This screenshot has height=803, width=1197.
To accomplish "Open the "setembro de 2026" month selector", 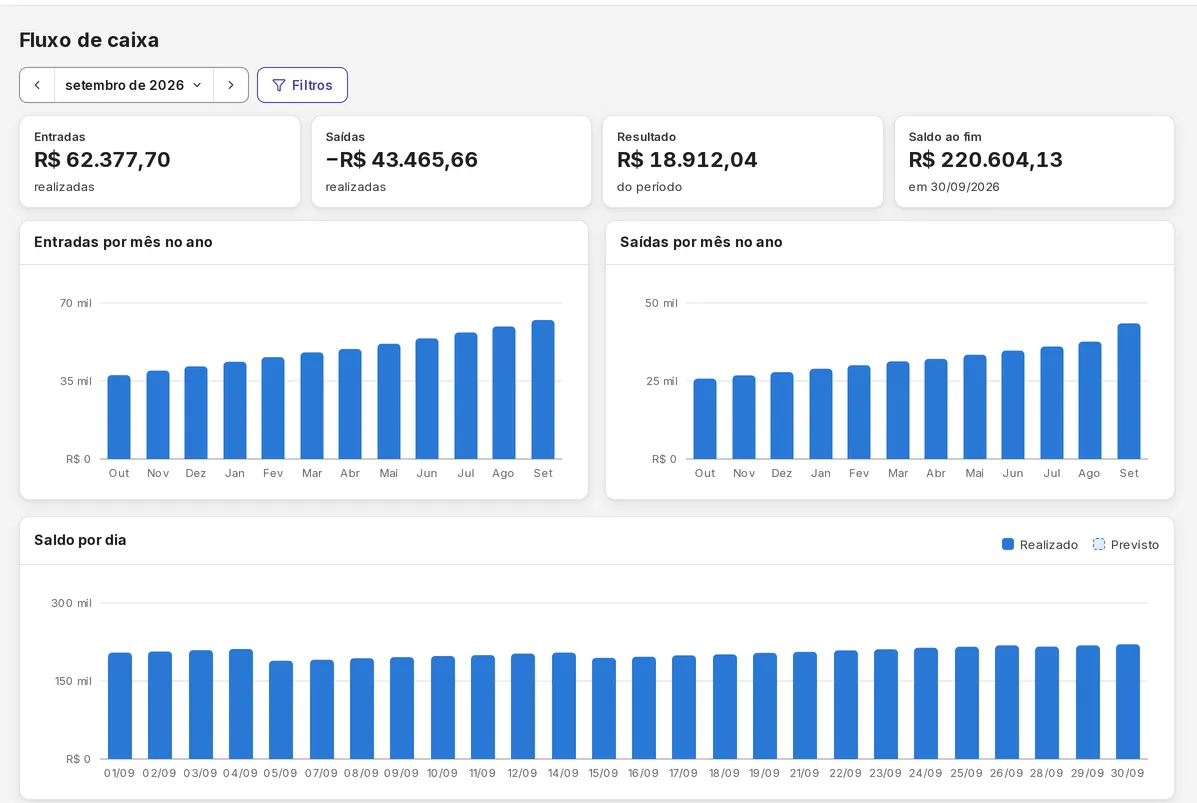I will (x=134, y=85).
